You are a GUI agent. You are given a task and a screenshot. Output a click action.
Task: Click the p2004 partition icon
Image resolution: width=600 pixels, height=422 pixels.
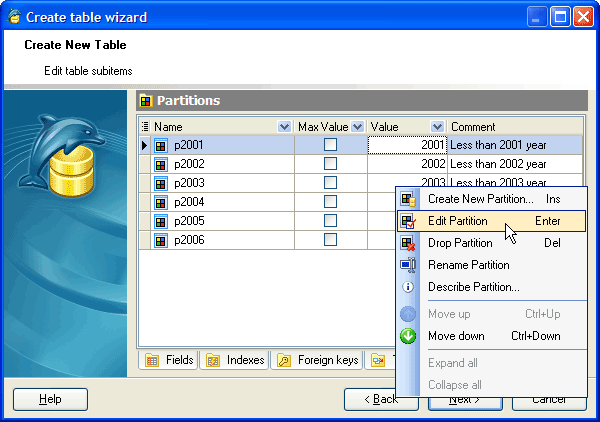(161, 203)
